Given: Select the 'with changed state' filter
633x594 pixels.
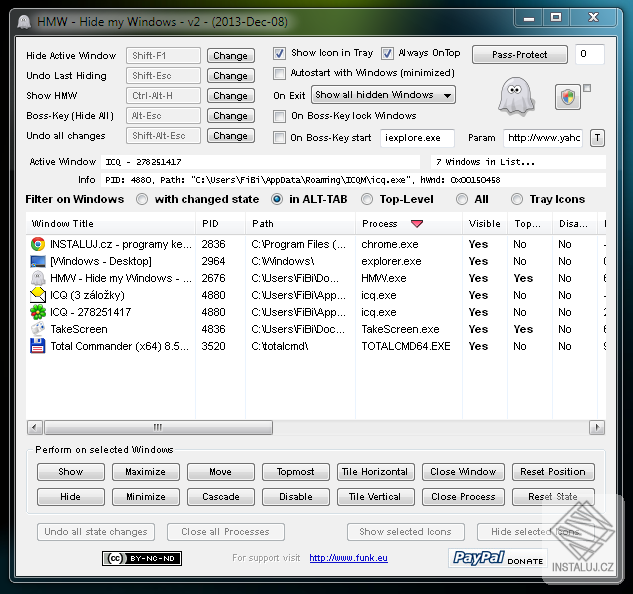Looking at the screenshot, I should coord(142,199).
